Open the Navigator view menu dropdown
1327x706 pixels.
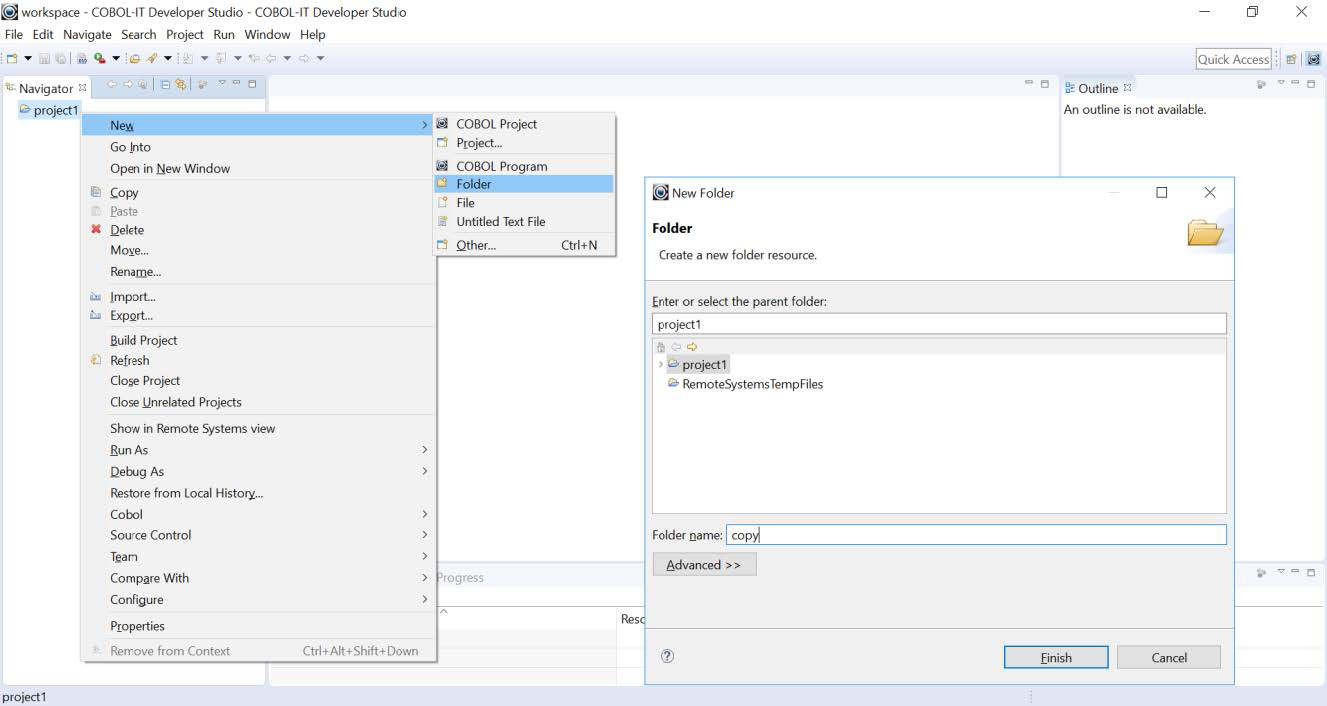point(222,84)
